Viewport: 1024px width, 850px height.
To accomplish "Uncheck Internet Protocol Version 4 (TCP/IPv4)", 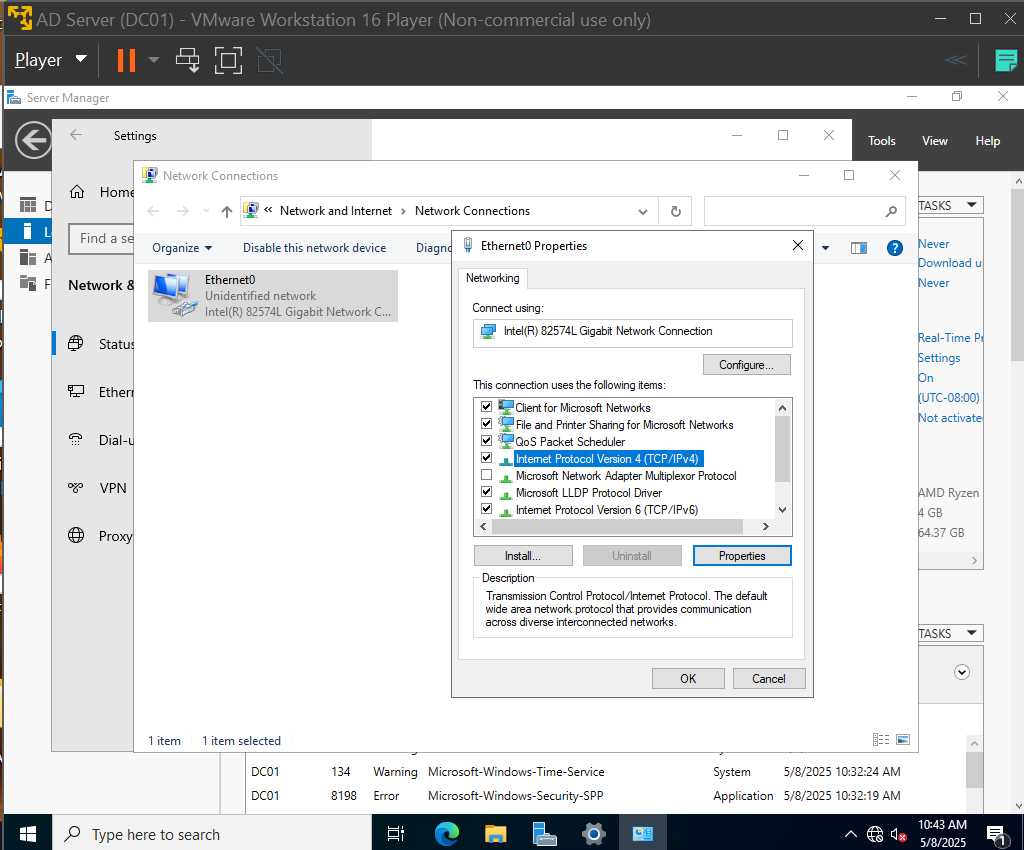I will (x=487, y=458).
